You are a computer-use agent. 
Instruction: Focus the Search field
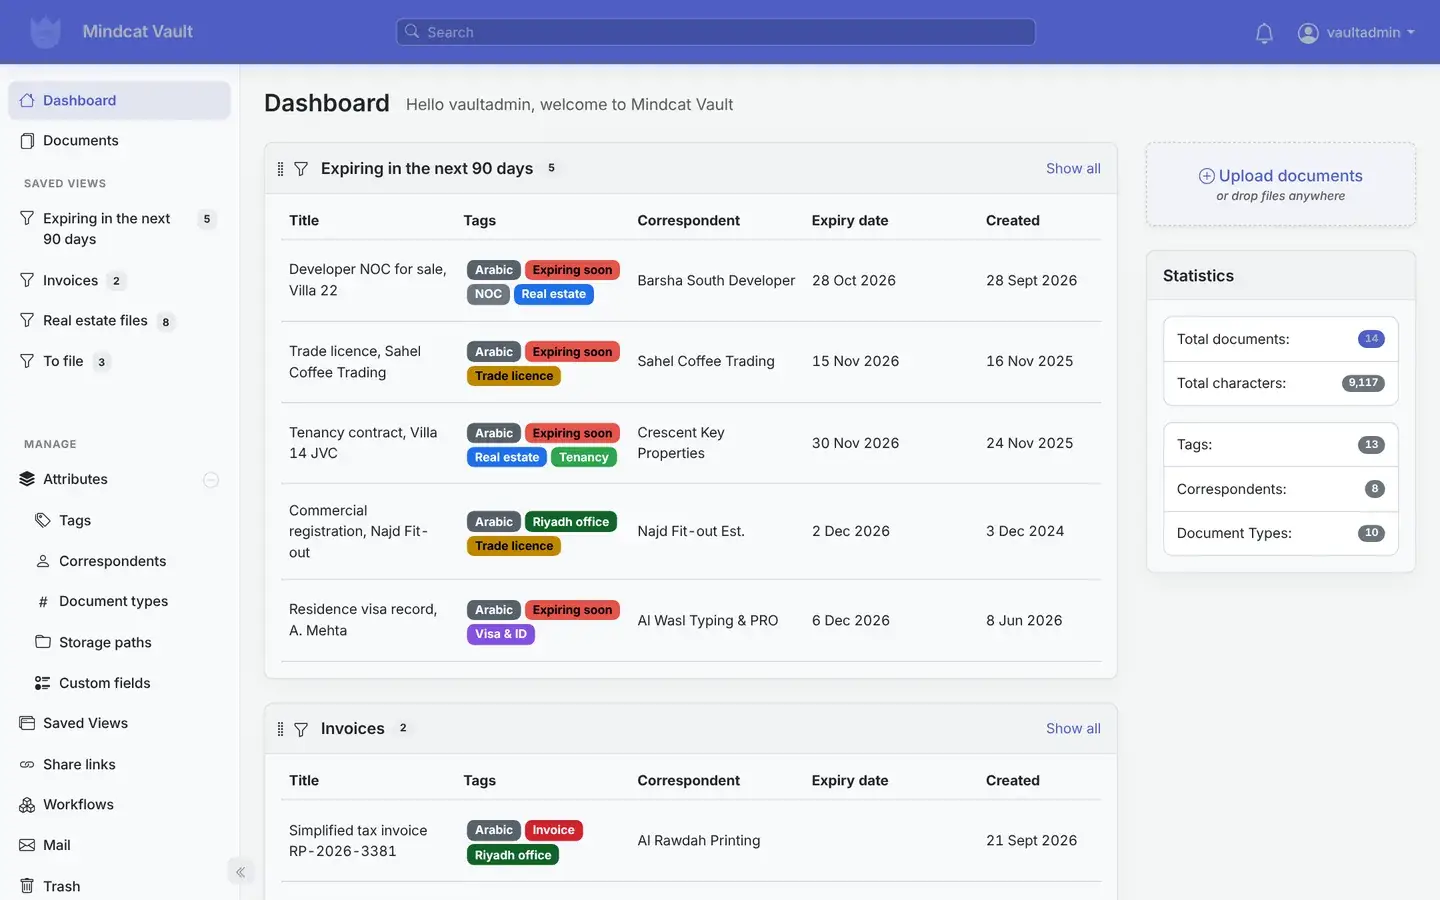pos(716,32)
